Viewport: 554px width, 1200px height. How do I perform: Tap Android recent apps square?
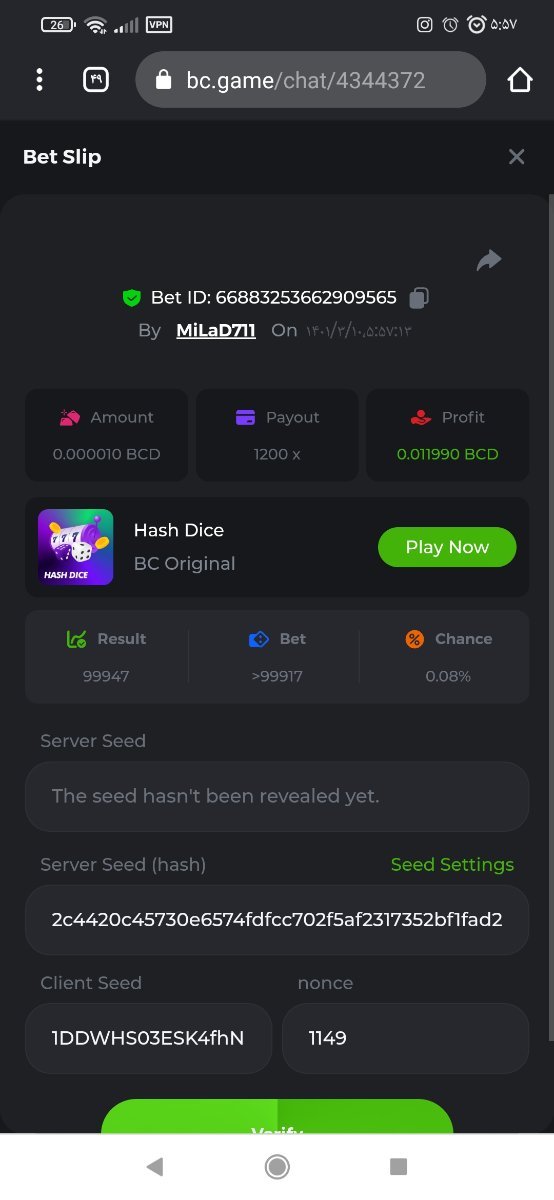(398, 1166)
